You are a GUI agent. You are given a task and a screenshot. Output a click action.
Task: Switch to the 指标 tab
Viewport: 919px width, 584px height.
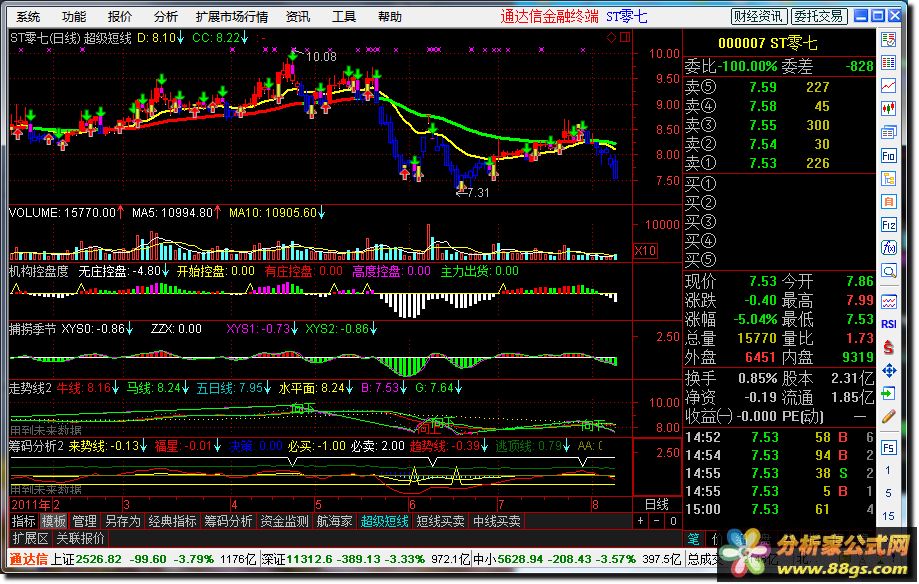pyautogui.click(x=23, y=521)
